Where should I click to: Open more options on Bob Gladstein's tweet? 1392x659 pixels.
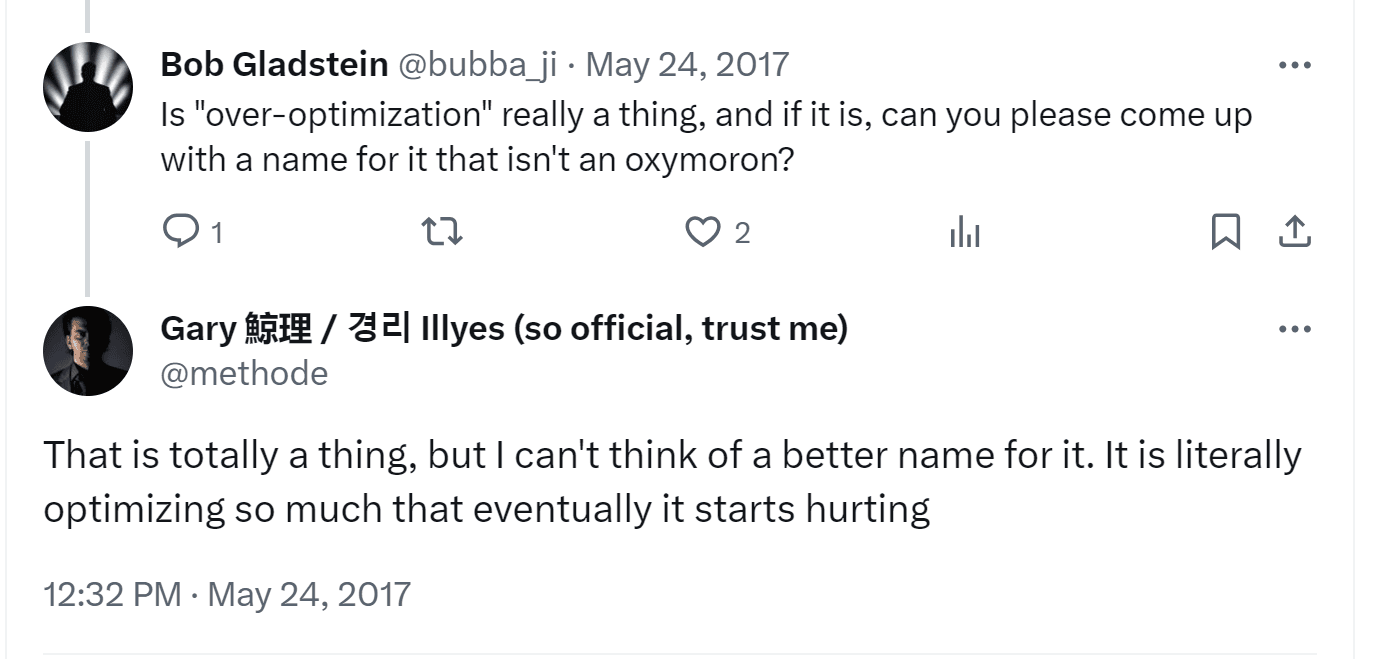pos(1295,65)
